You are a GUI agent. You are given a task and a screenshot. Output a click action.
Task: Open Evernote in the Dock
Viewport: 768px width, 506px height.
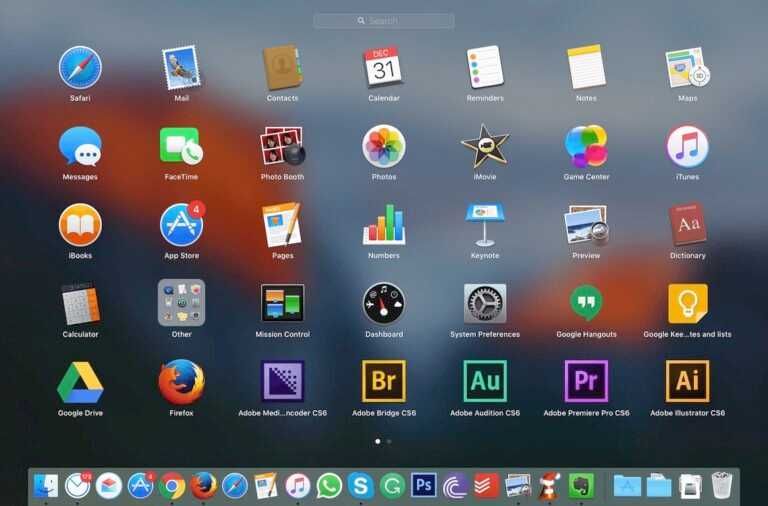581,486
